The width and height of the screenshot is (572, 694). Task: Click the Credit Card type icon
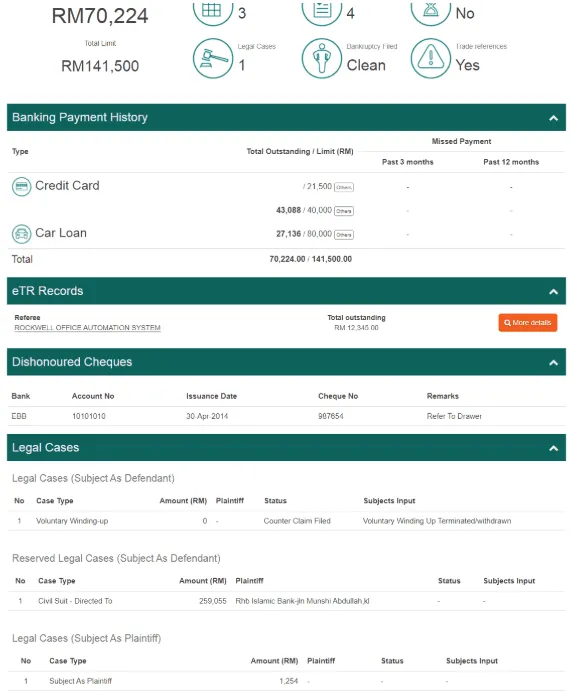[21, 186]
